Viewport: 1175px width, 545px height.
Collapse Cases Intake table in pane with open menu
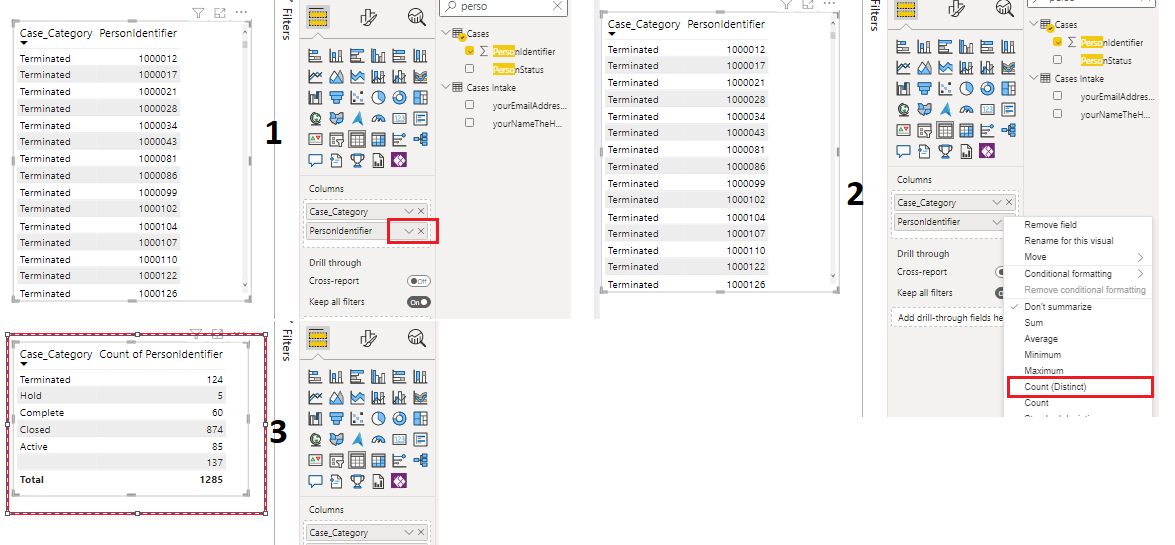tap(1035, 78)
